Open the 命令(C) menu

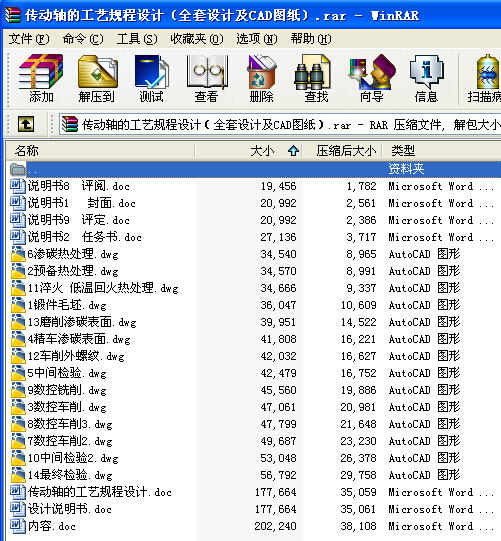(x=83, y=39)
